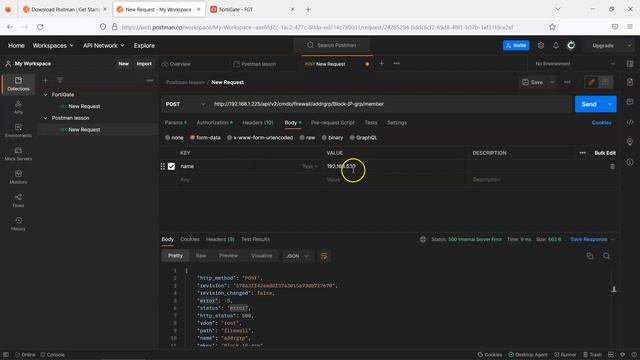Screen dimensions: 640x360
Task: Open the Cookies link near Send
Action: point(602,122)
